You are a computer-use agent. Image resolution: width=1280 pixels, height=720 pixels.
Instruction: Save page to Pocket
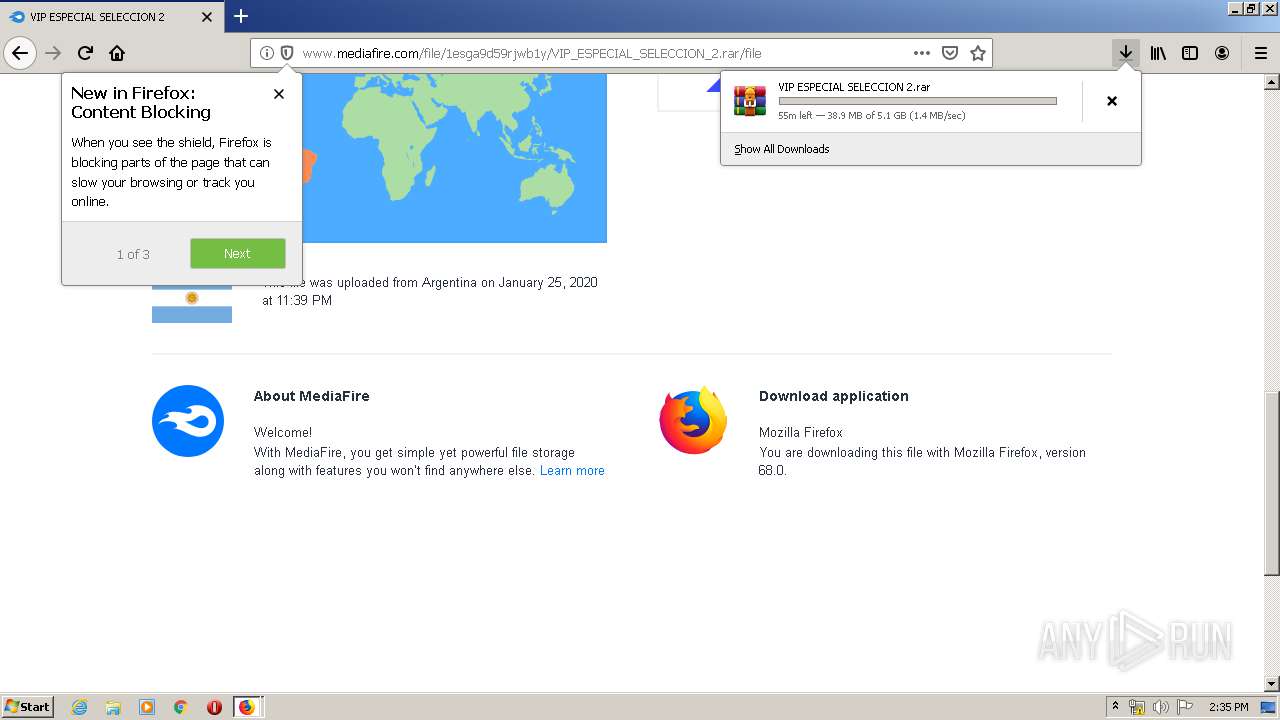coord(950,53)
